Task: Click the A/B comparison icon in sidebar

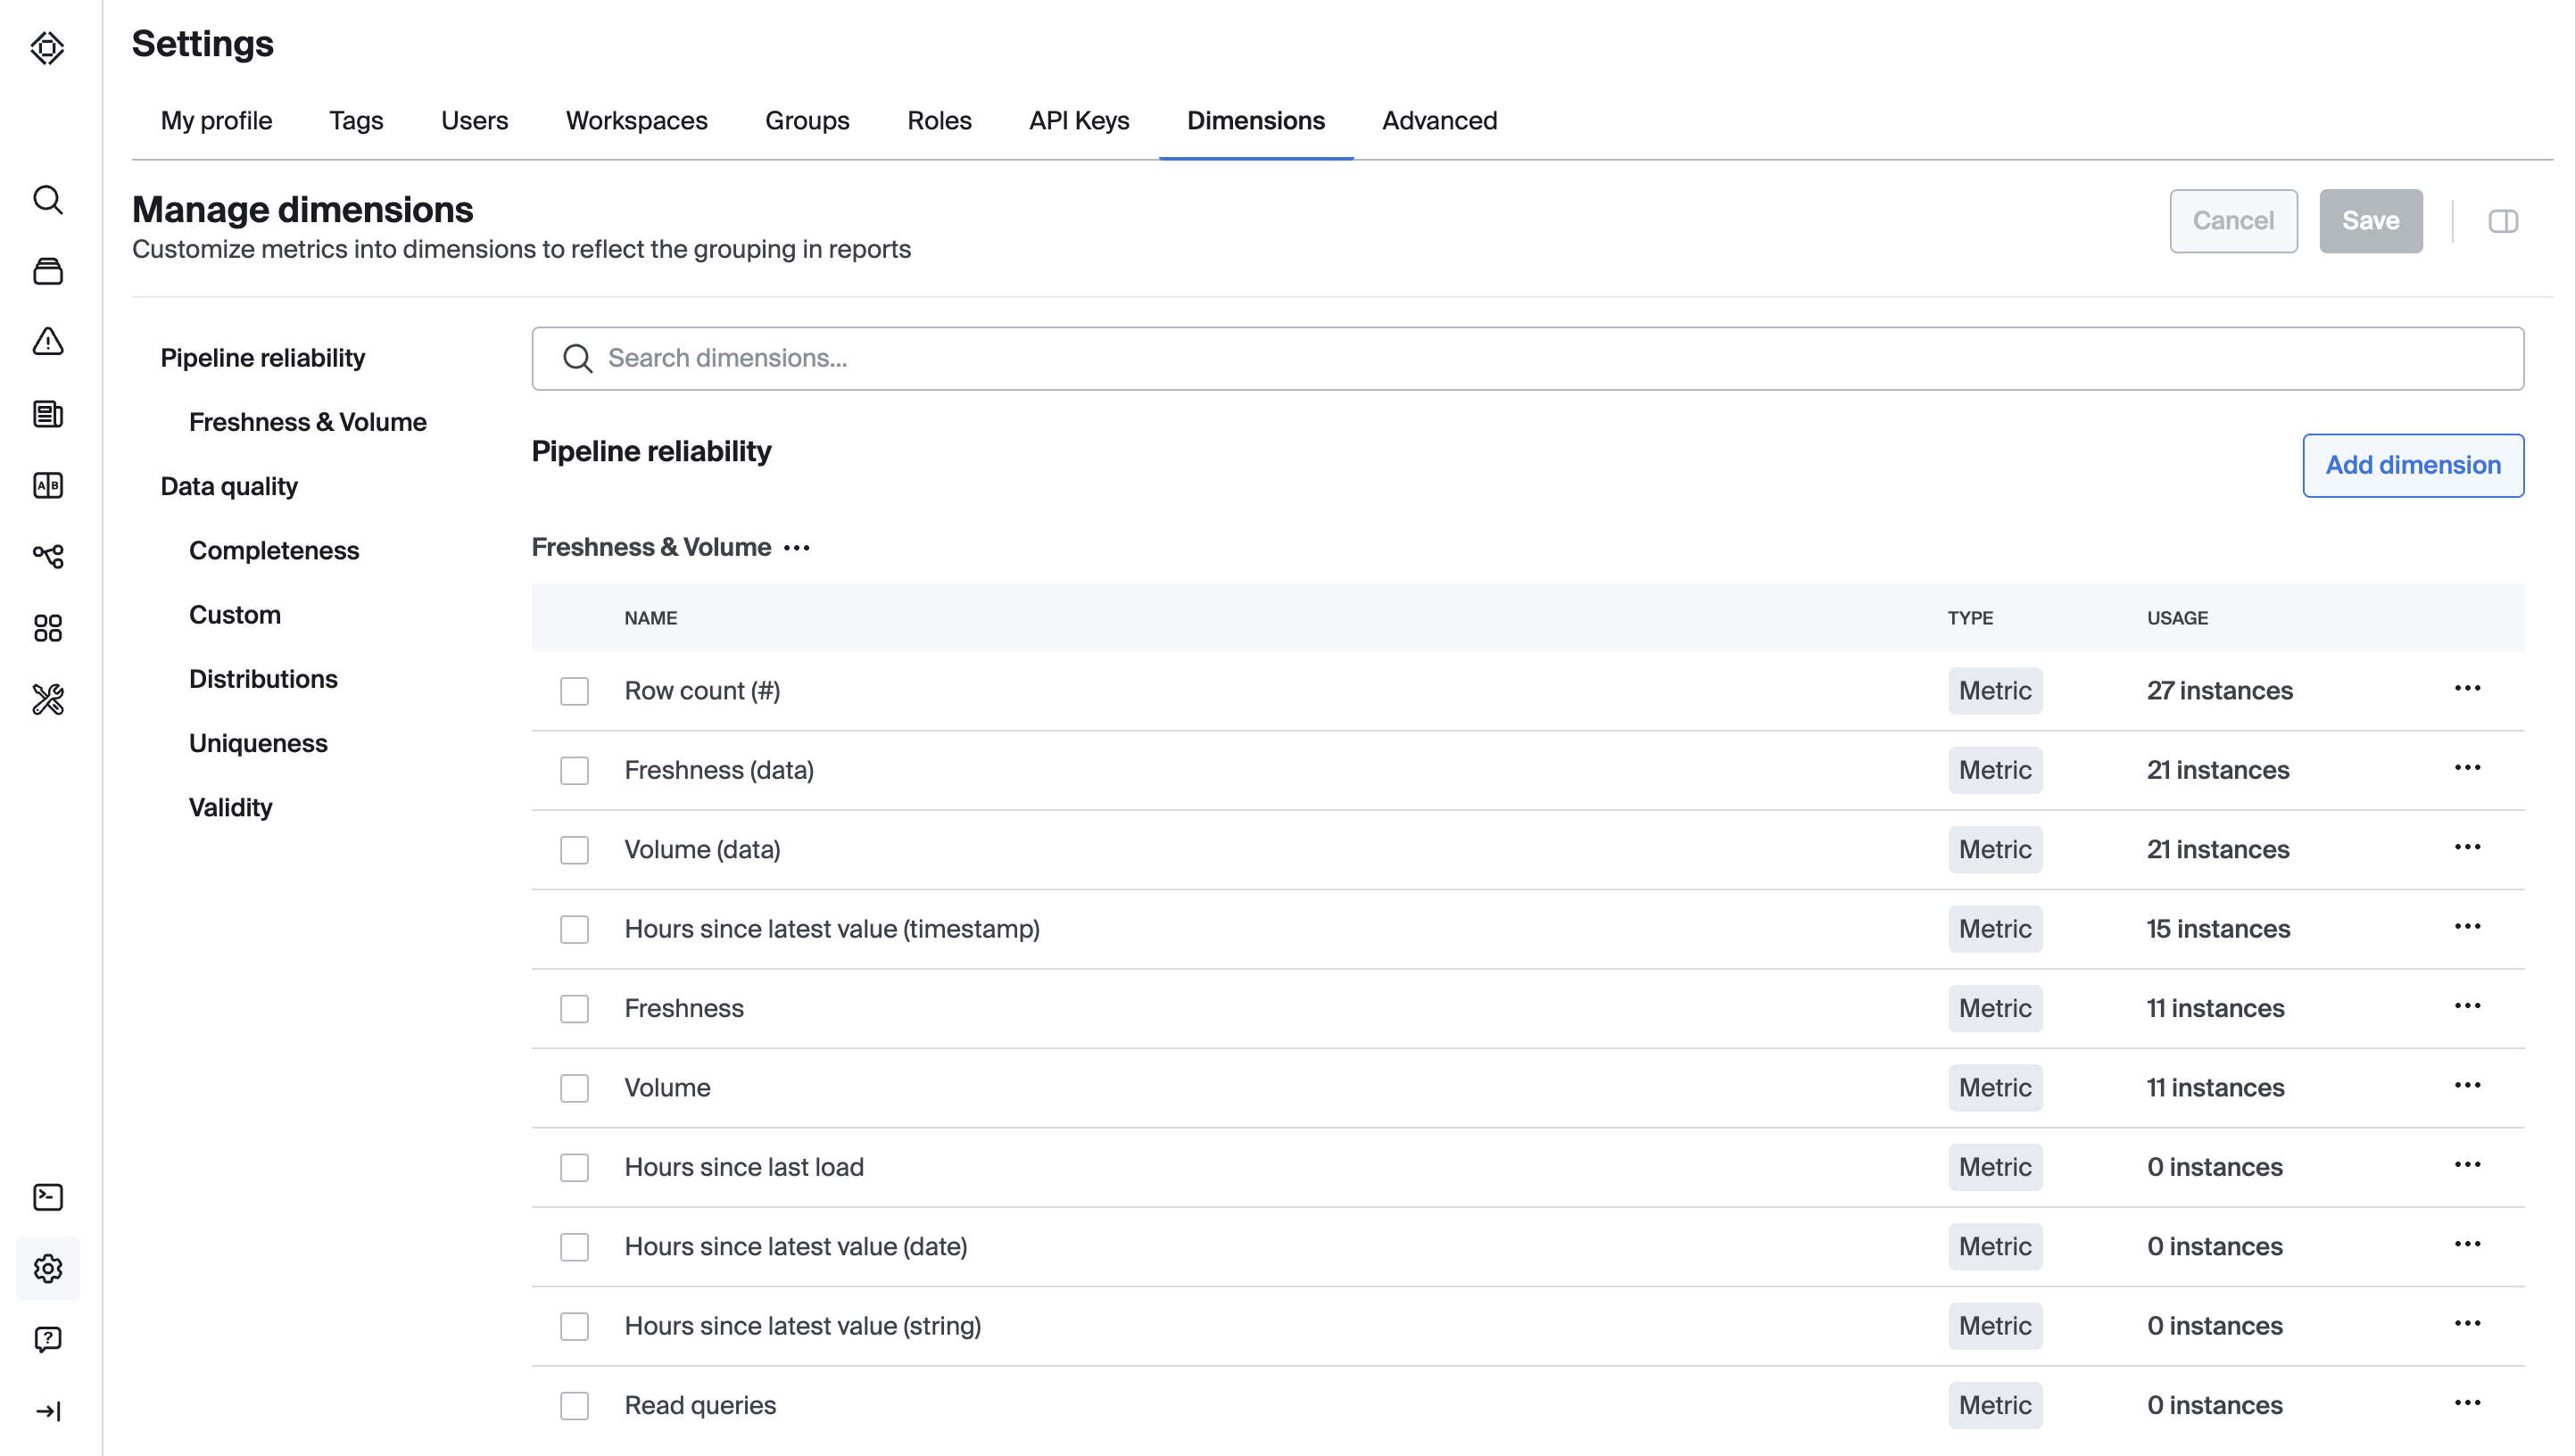Action: [48, 485]
